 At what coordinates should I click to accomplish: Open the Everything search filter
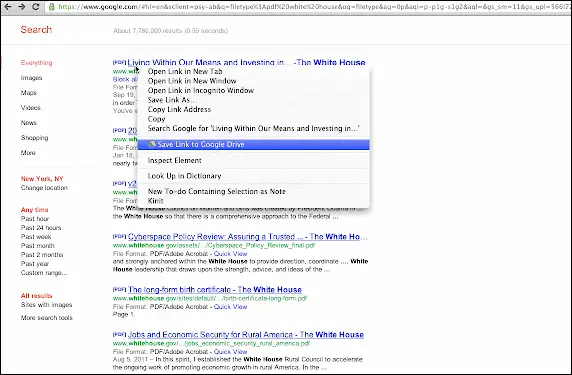pyautogui.click(x=36, y=63)
